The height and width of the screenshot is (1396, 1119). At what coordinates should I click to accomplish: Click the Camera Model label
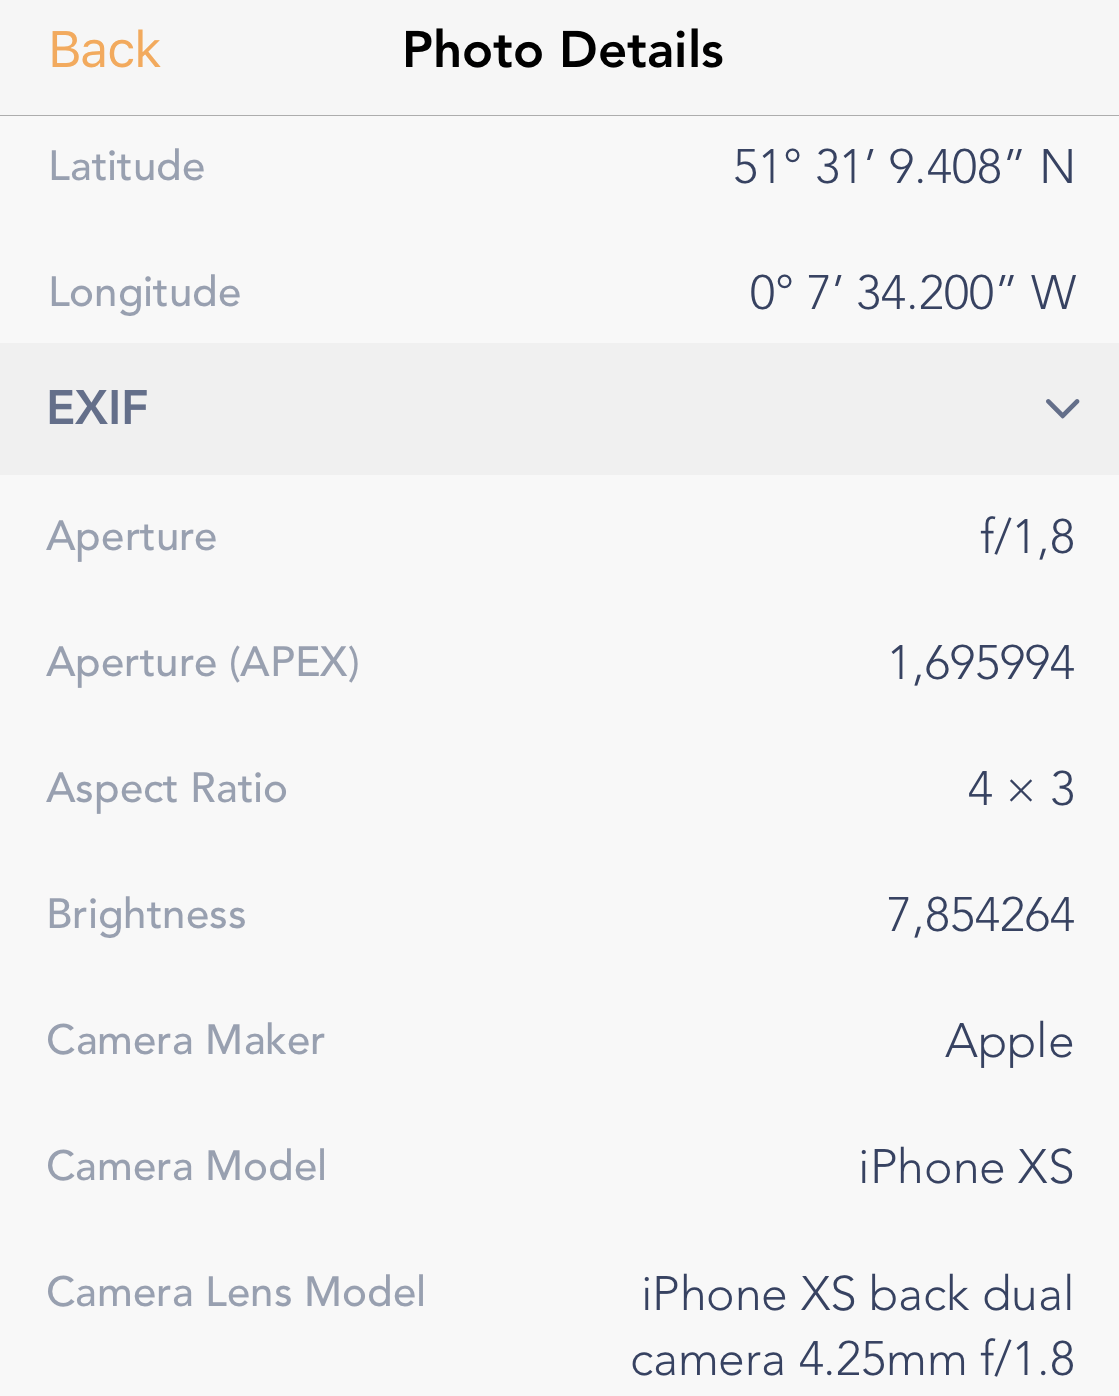187,1166
